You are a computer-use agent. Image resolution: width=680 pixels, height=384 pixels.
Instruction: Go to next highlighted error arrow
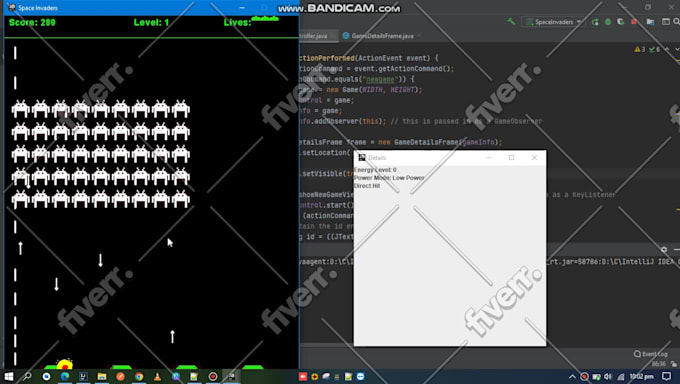click(677, 49)
